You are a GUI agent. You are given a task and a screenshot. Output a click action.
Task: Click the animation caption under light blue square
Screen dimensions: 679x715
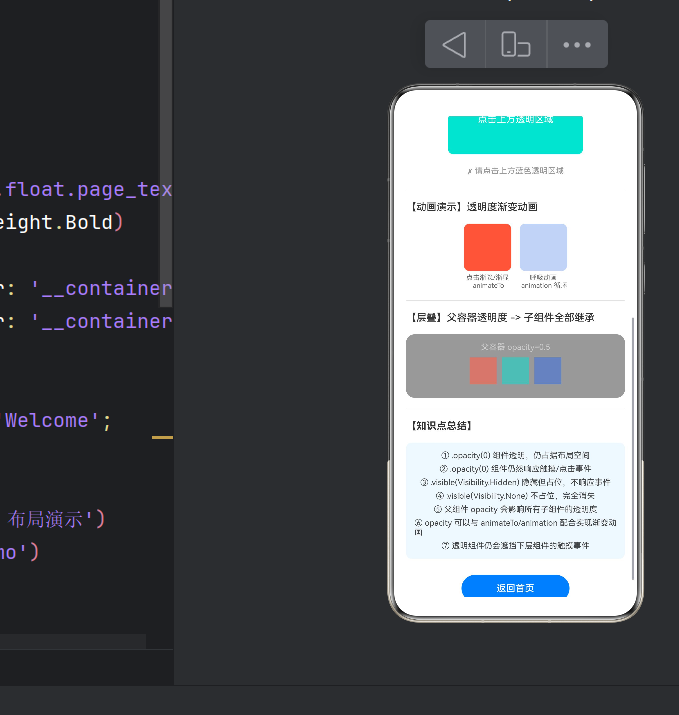click(x=544, y=281)
